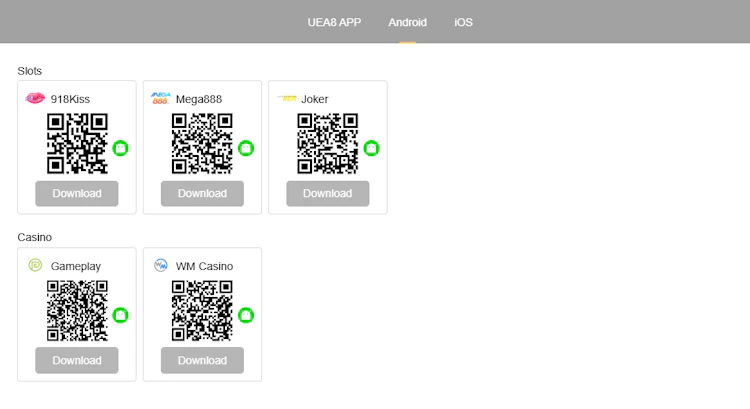Click the Joker QR code image
Image resolution: width=750 pixels, height=409 pixels.
click(x=328, y=144)
